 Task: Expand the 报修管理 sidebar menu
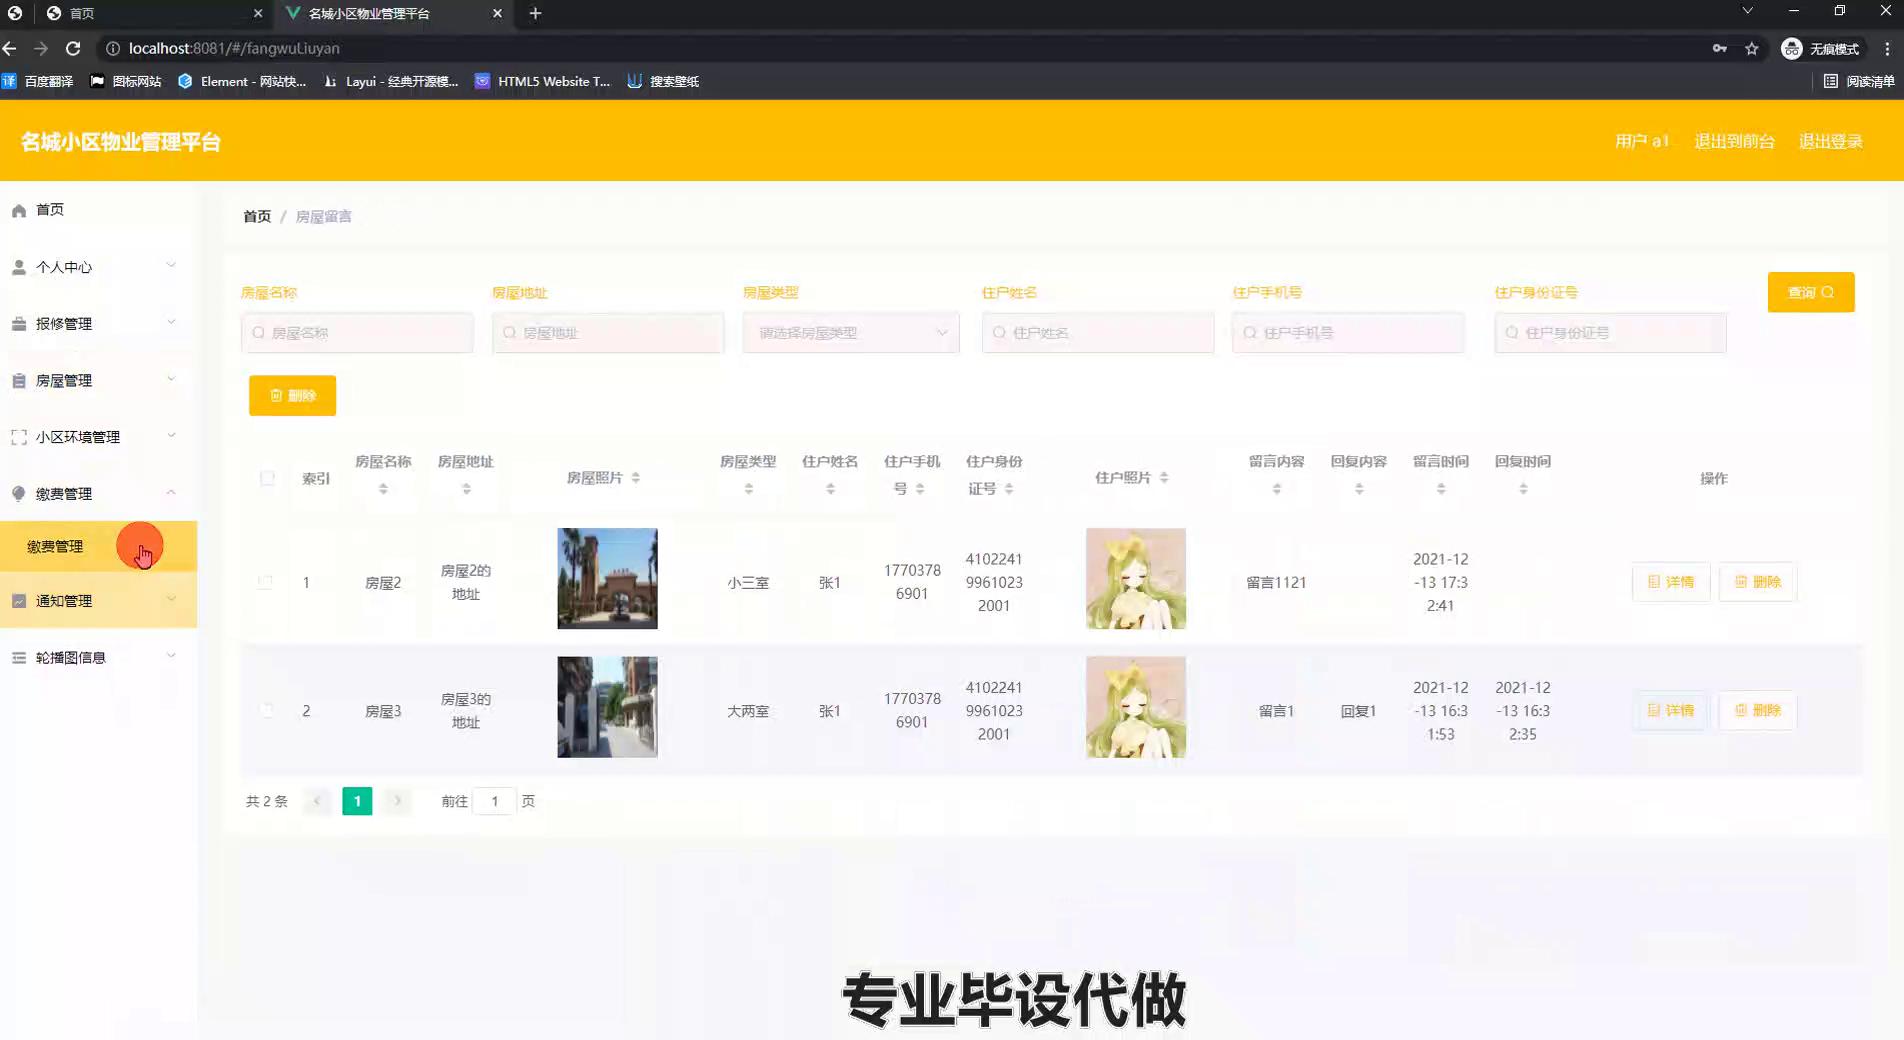[97, 323]
